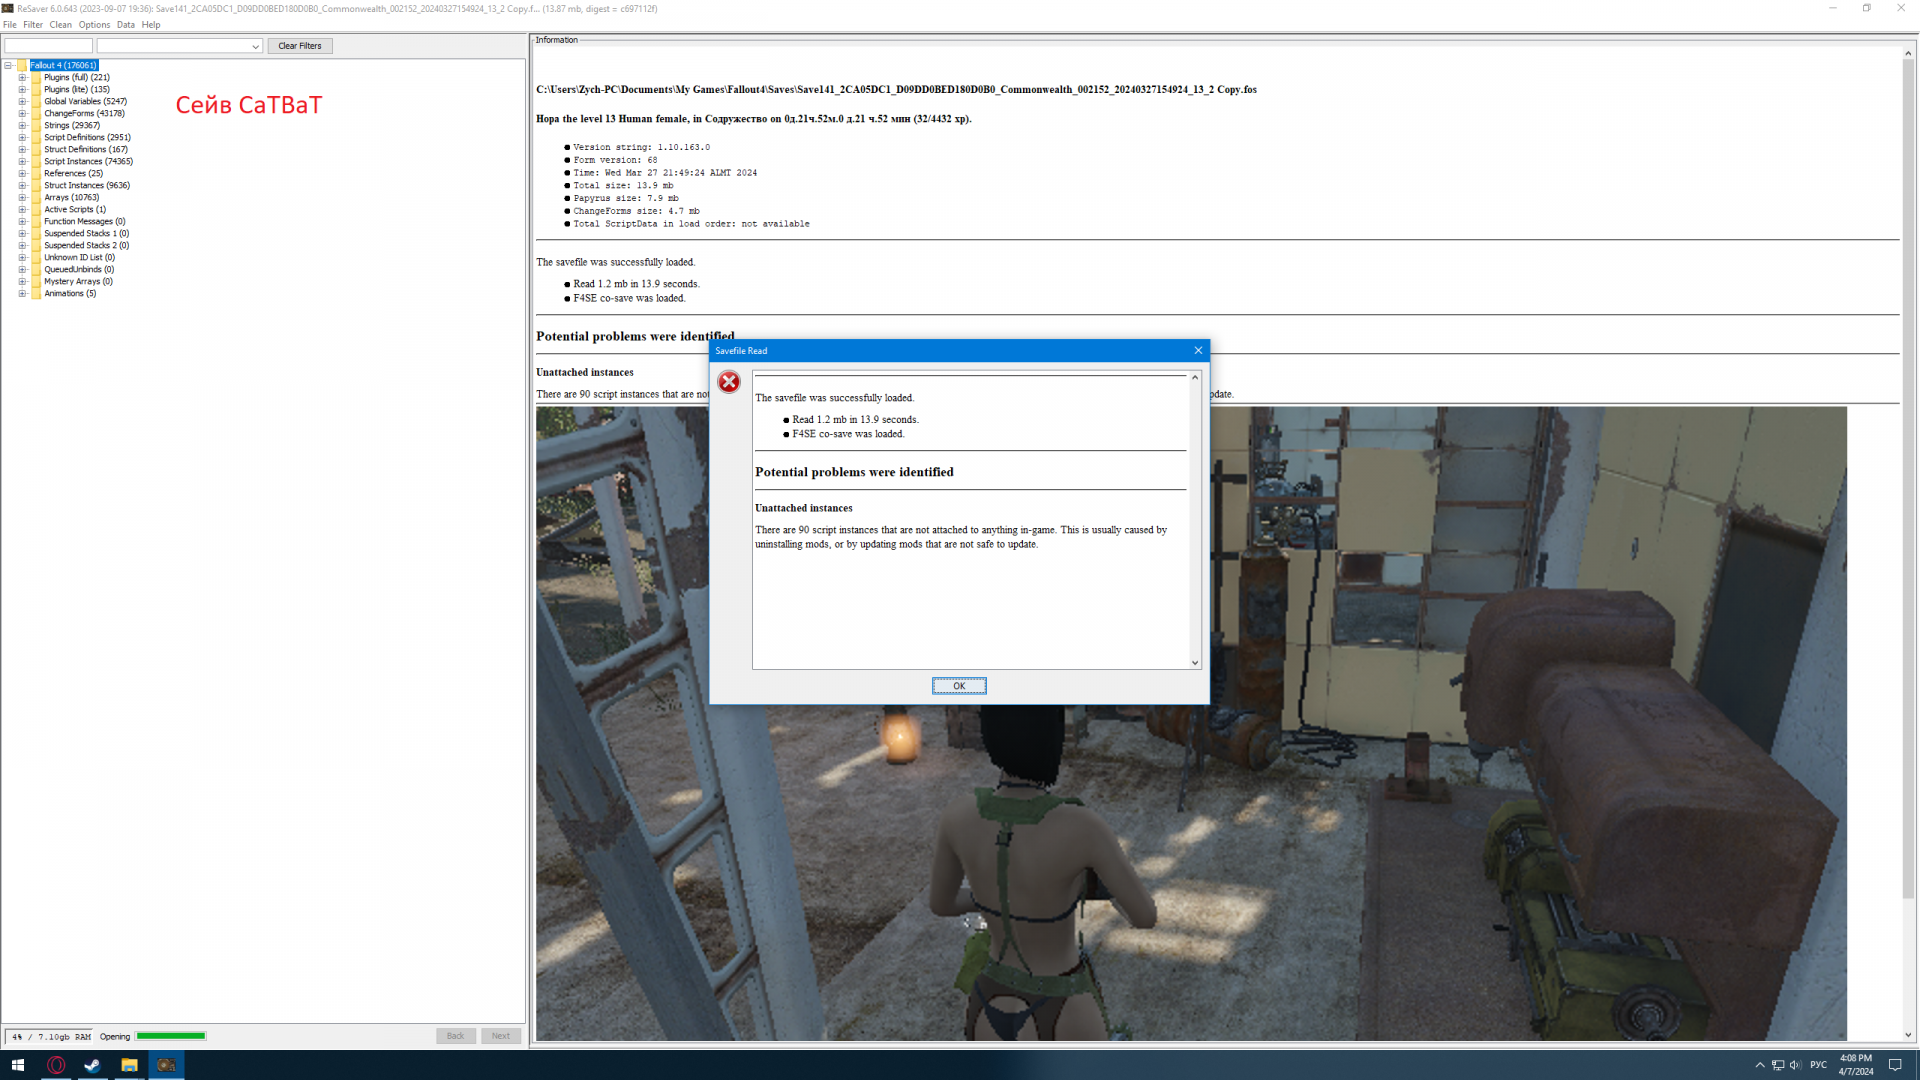Screen dimensions: 1920x1080
Task: Open File Explorer from the taskbar
Action: 129,1065
